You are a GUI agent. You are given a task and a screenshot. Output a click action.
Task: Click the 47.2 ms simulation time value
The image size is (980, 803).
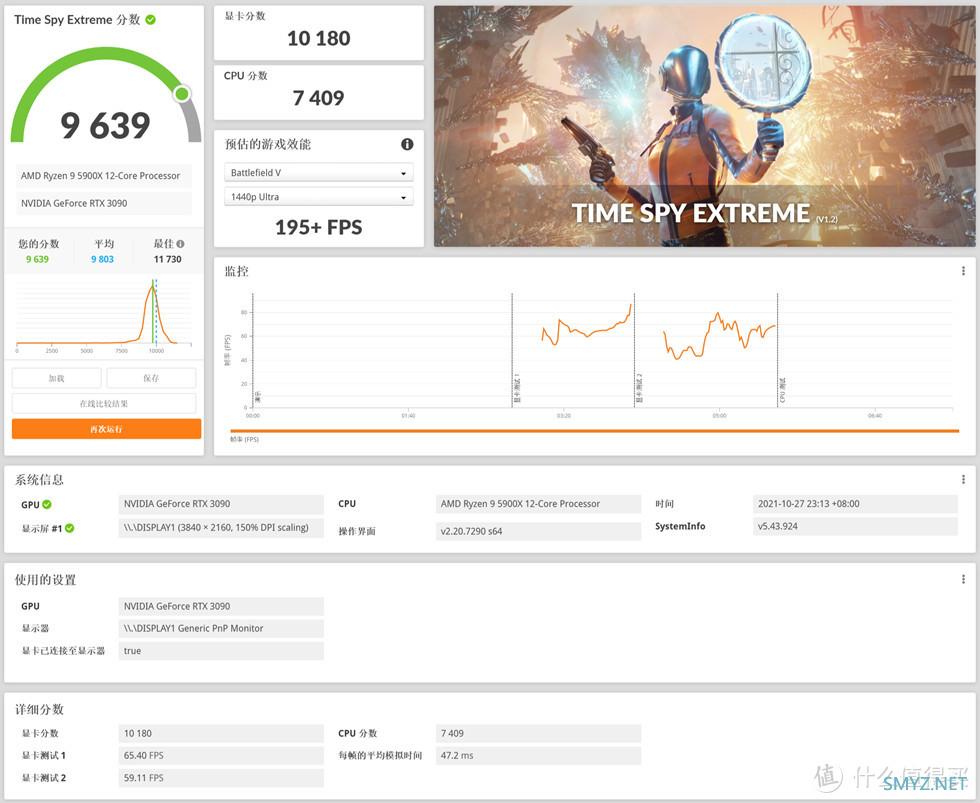point(538,756)
